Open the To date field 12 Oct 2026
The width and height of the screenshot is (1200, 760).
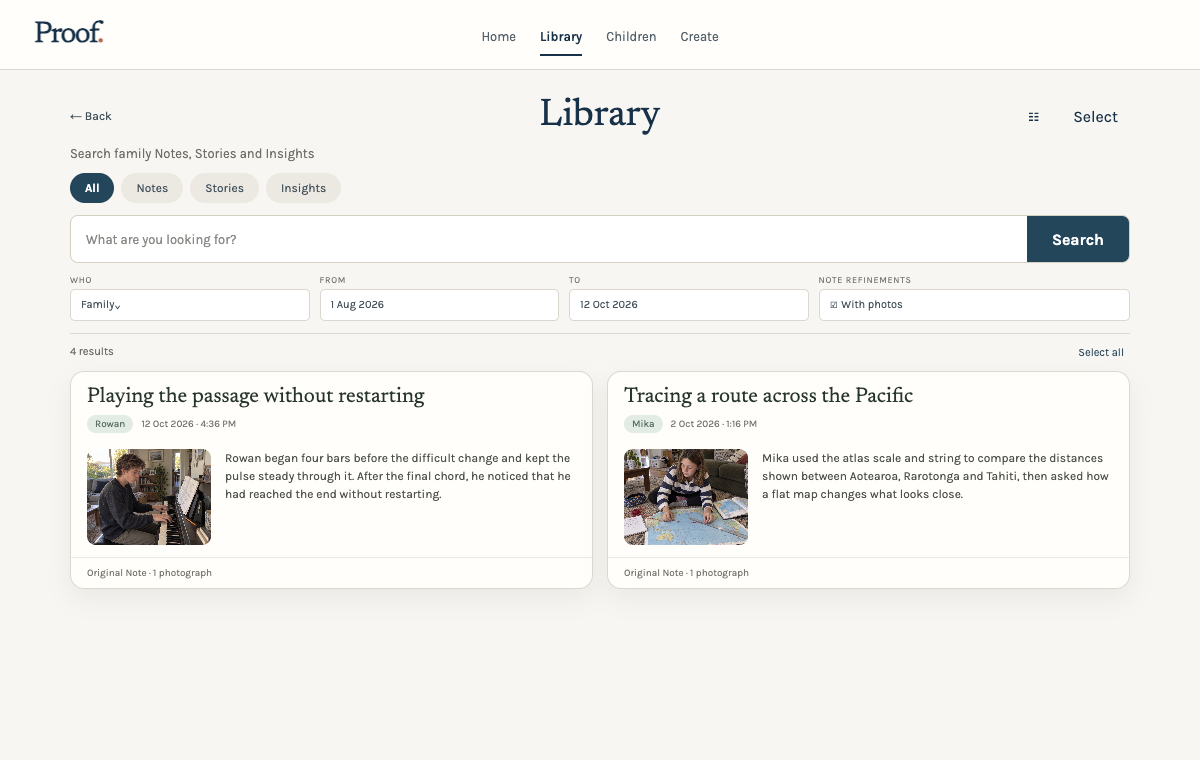[689, 305]
